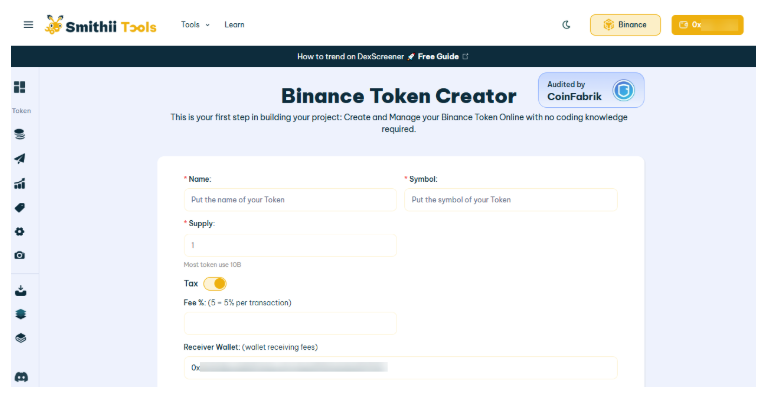The height and width of the screenshot is (403, 766).
Task: Click the camera snapshot sidebar icon
Action: pyautogui.click(x=20, y=256)
